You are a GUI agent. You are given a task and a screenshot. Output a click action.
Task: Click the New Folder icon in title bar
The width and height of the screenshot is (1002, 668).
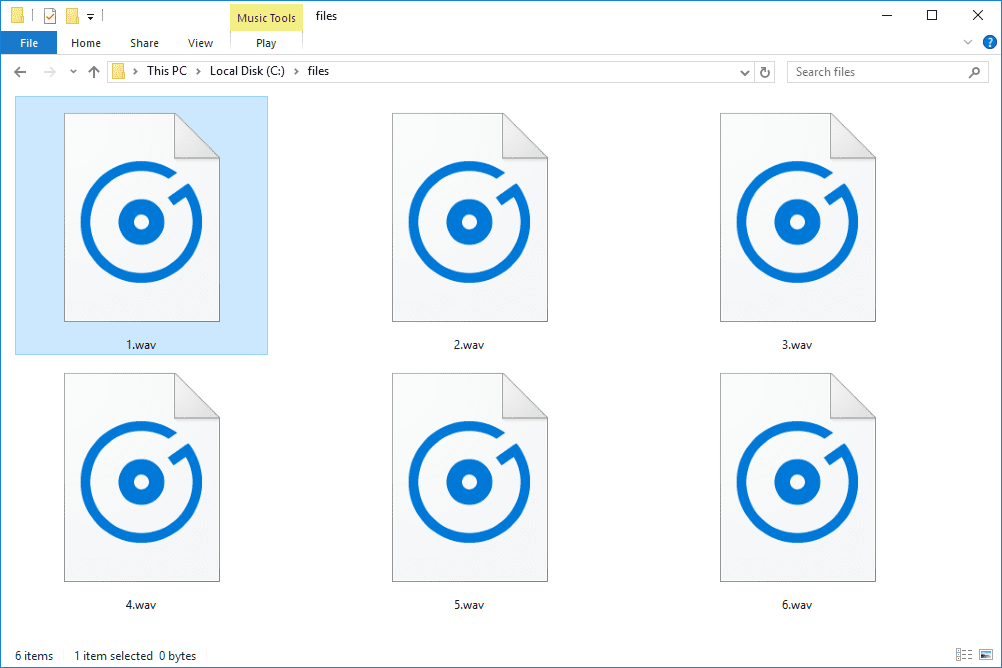coord(72,16)
